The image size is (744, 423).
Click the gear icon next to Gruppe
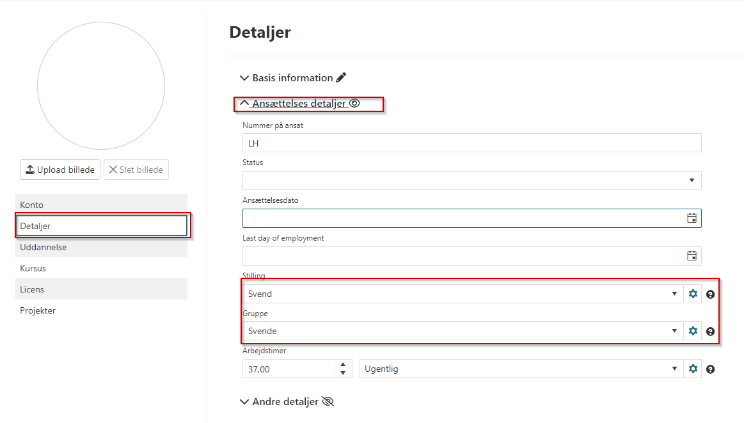(692, 331)
